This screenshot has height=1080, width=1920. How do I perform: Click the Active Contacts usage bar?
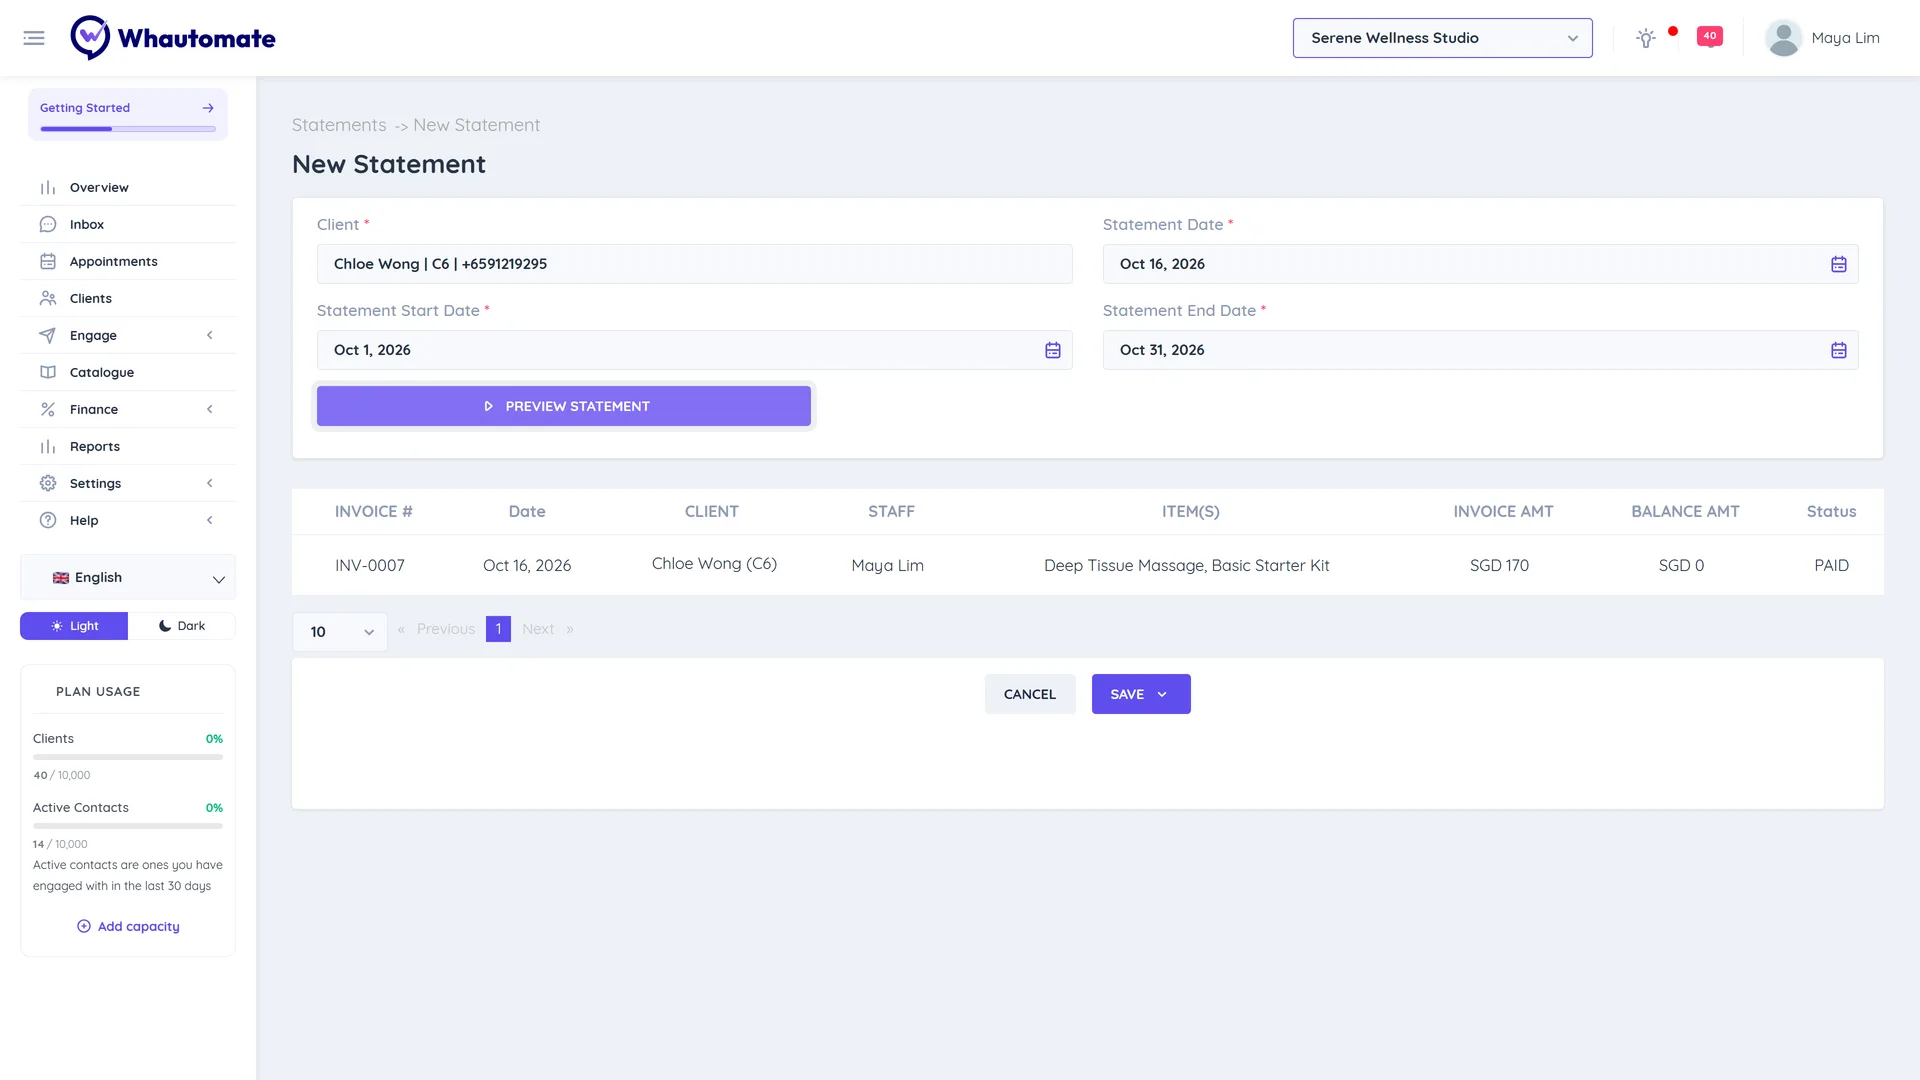coord(128,826)
